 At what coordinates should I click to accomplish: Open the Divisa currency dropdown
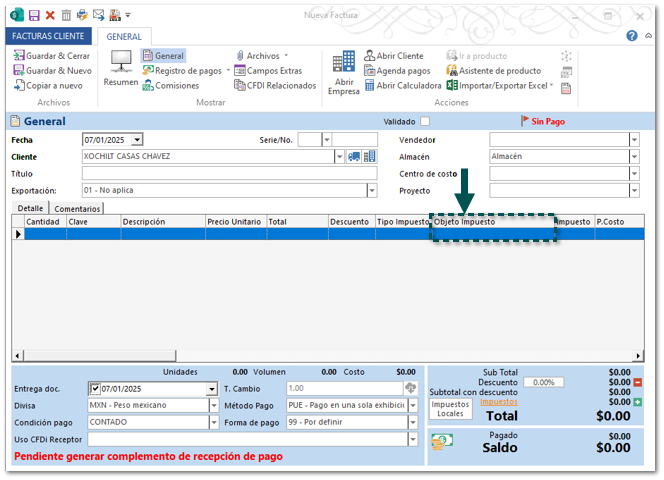coord(214,406)
